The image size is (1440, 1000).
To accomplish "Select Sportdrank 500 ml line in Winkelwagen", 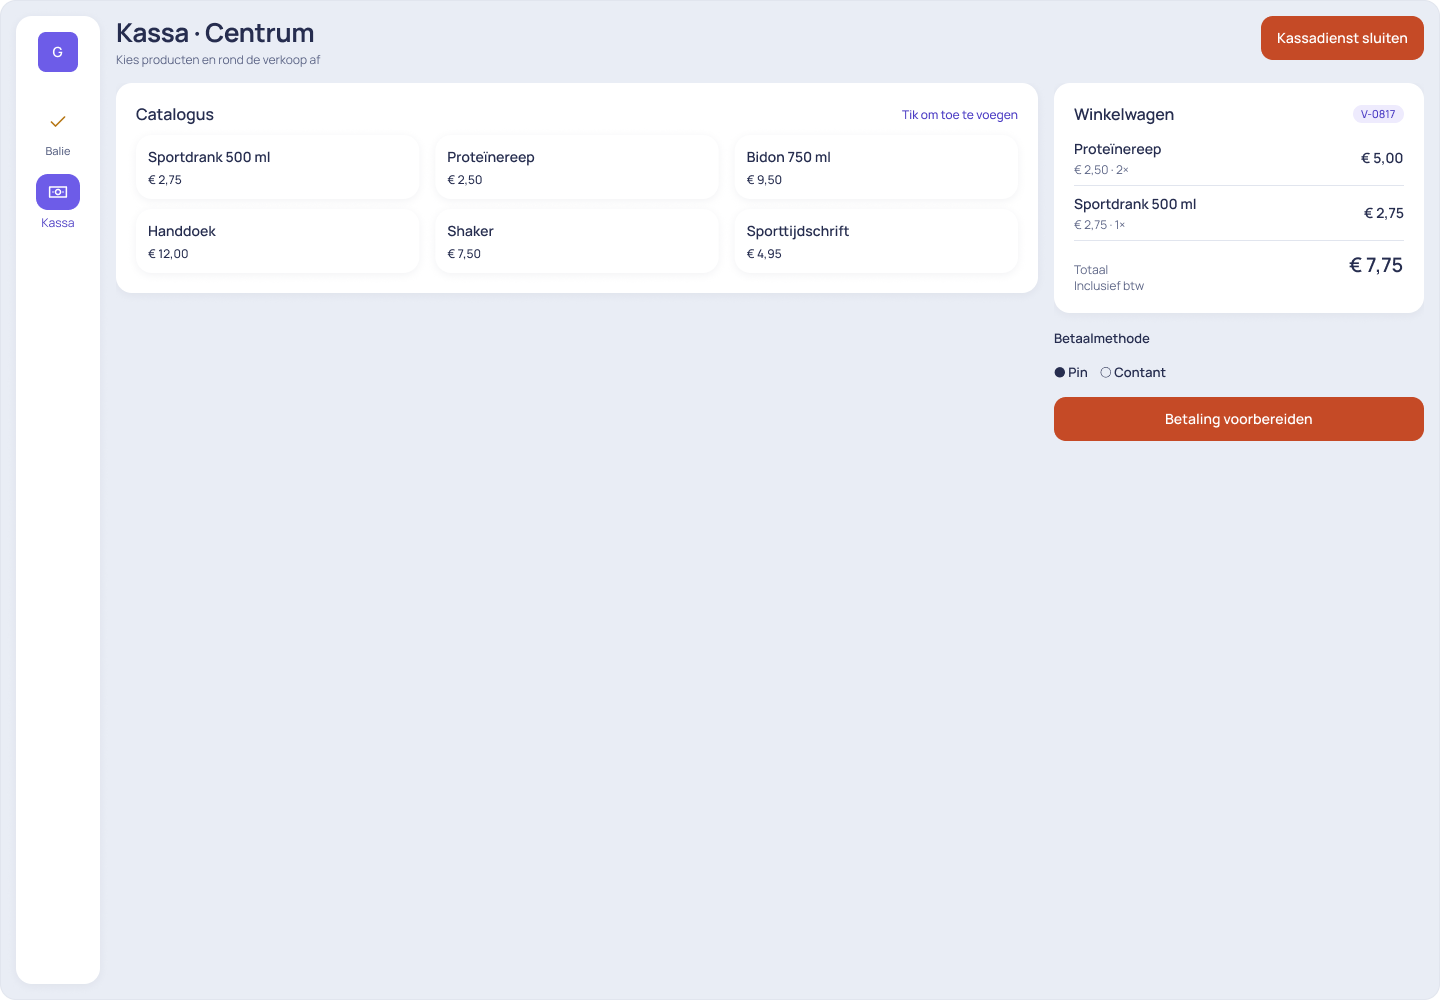I will 1239,213.
